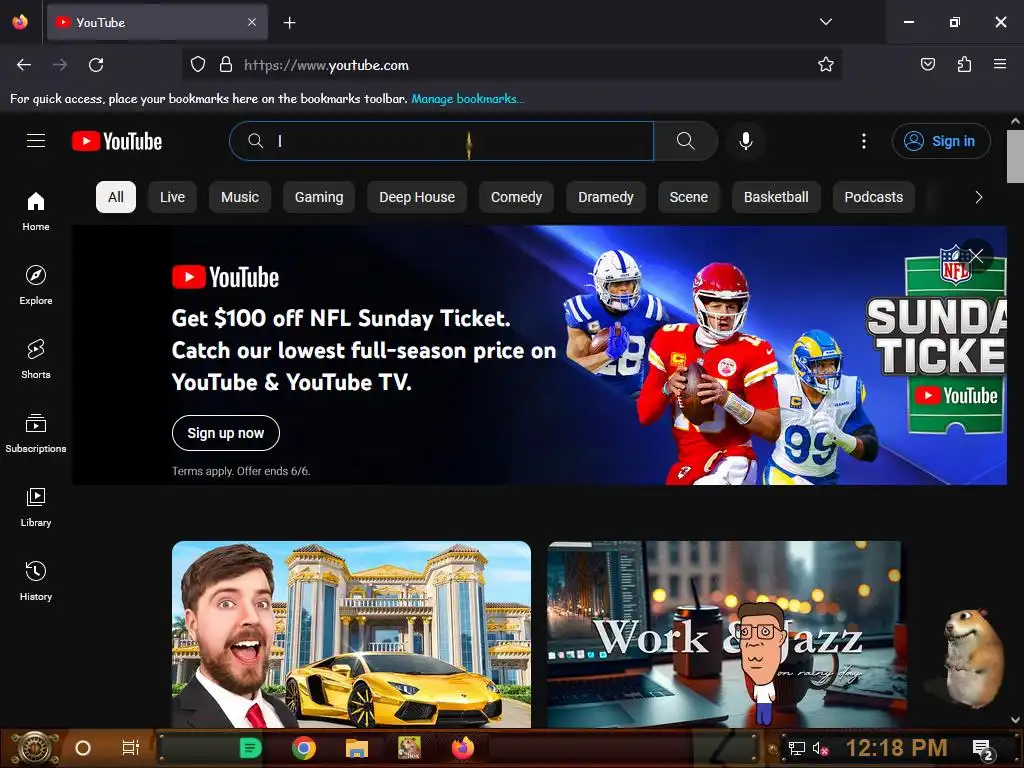Viewport: 1024px width, 768px height.
Task: Expand the list all tabs dropdown
Action: [825, 22]
